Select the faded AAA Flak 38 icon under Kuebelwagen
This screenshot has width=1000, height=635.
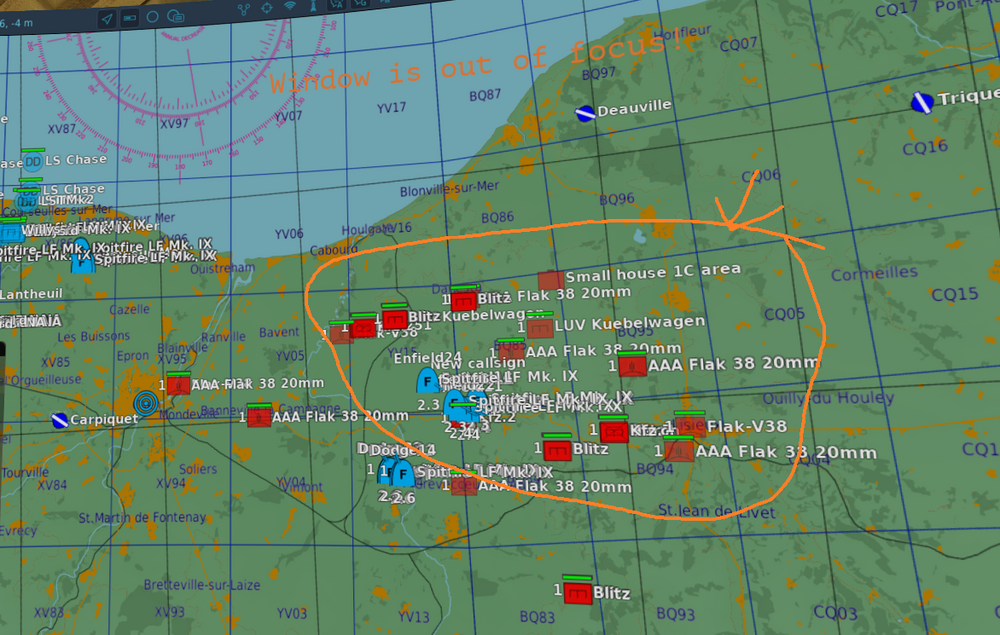(511, 351)
